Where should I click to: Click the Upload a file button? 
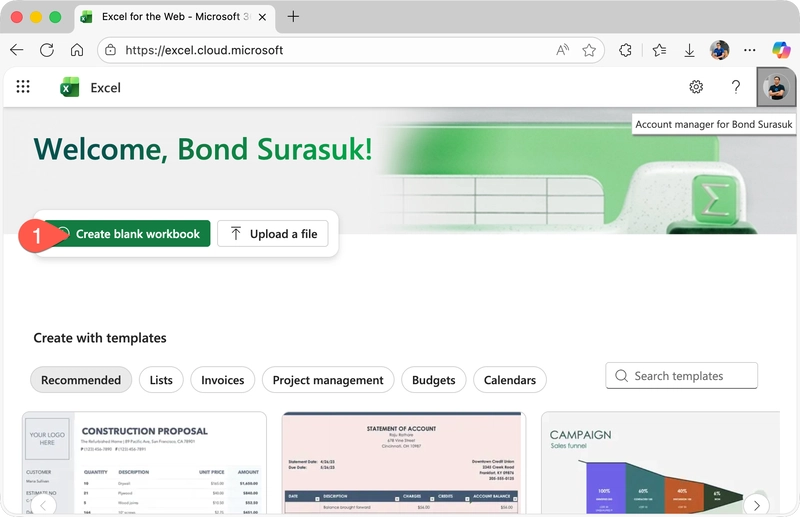click(x=273, y=234)
